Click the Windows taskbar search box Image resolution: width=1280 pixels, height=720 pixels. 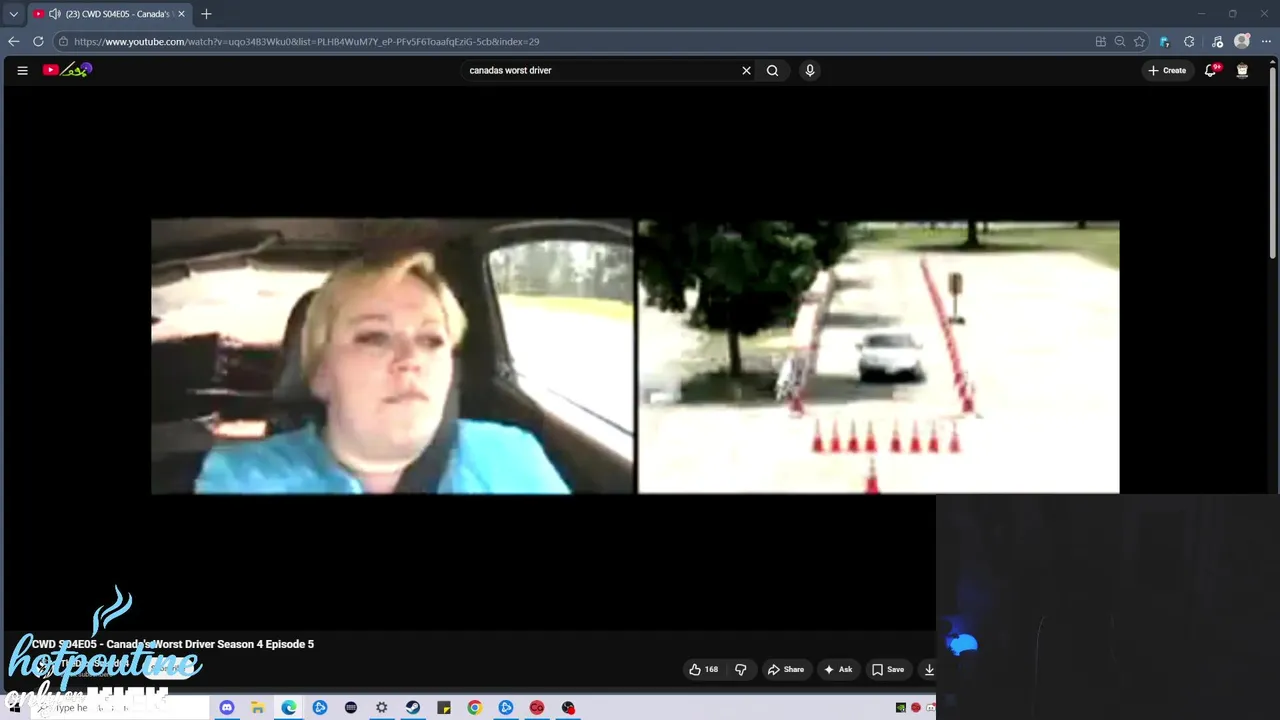click(120, 707)
